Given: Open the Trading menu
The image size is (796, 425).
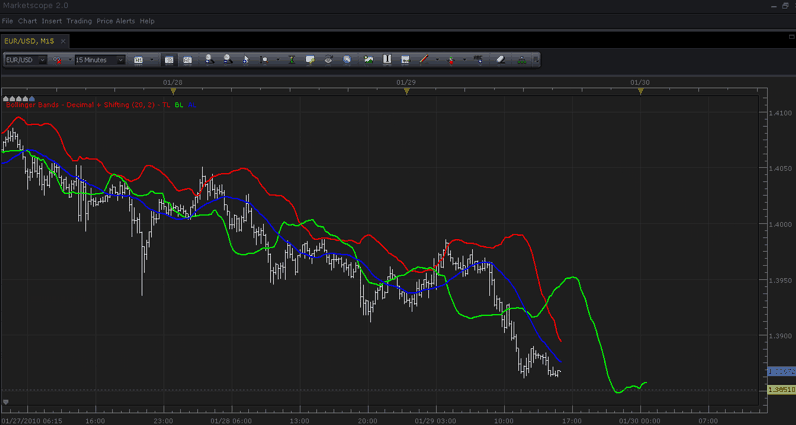Looking at the screenshot, I should tap(79, 21).
